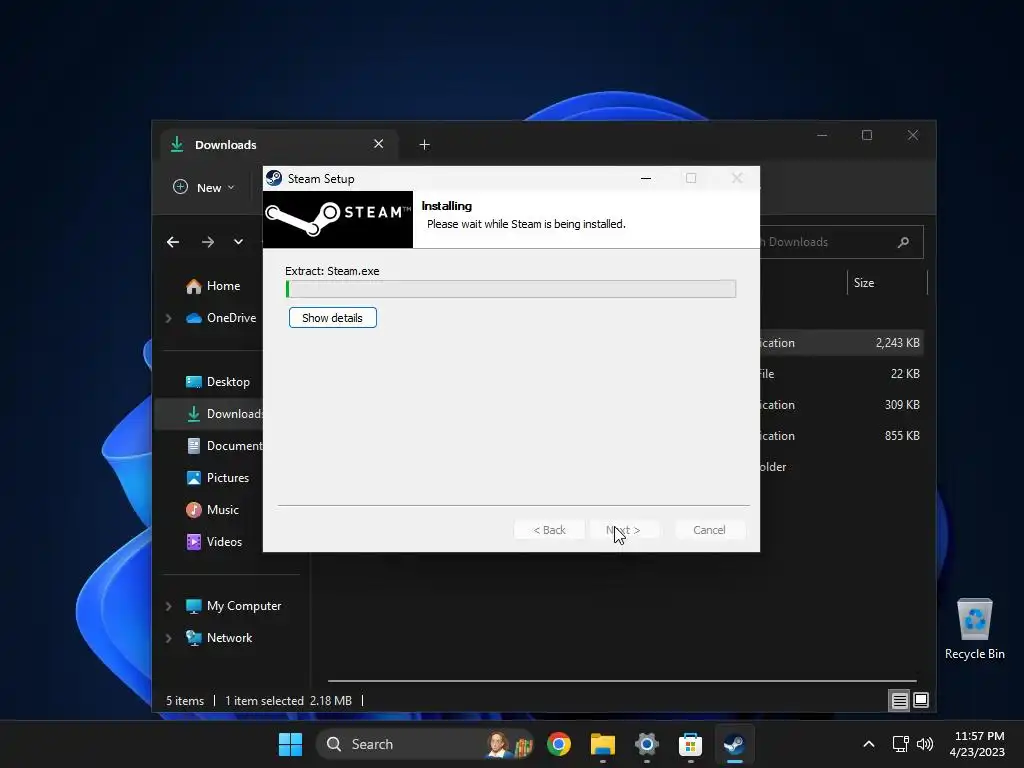The height and width of the screenshot is (768, 1024).
Task: Click the network tray icon
Action: click(x=901, y=744)
